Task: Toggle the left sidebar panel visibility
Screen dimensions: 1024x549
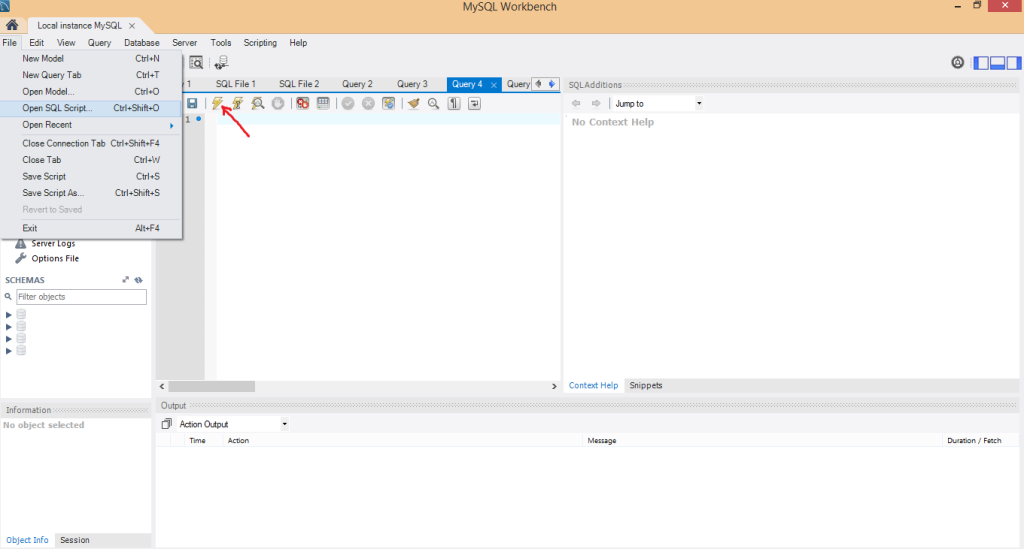Action: point(981,63)
